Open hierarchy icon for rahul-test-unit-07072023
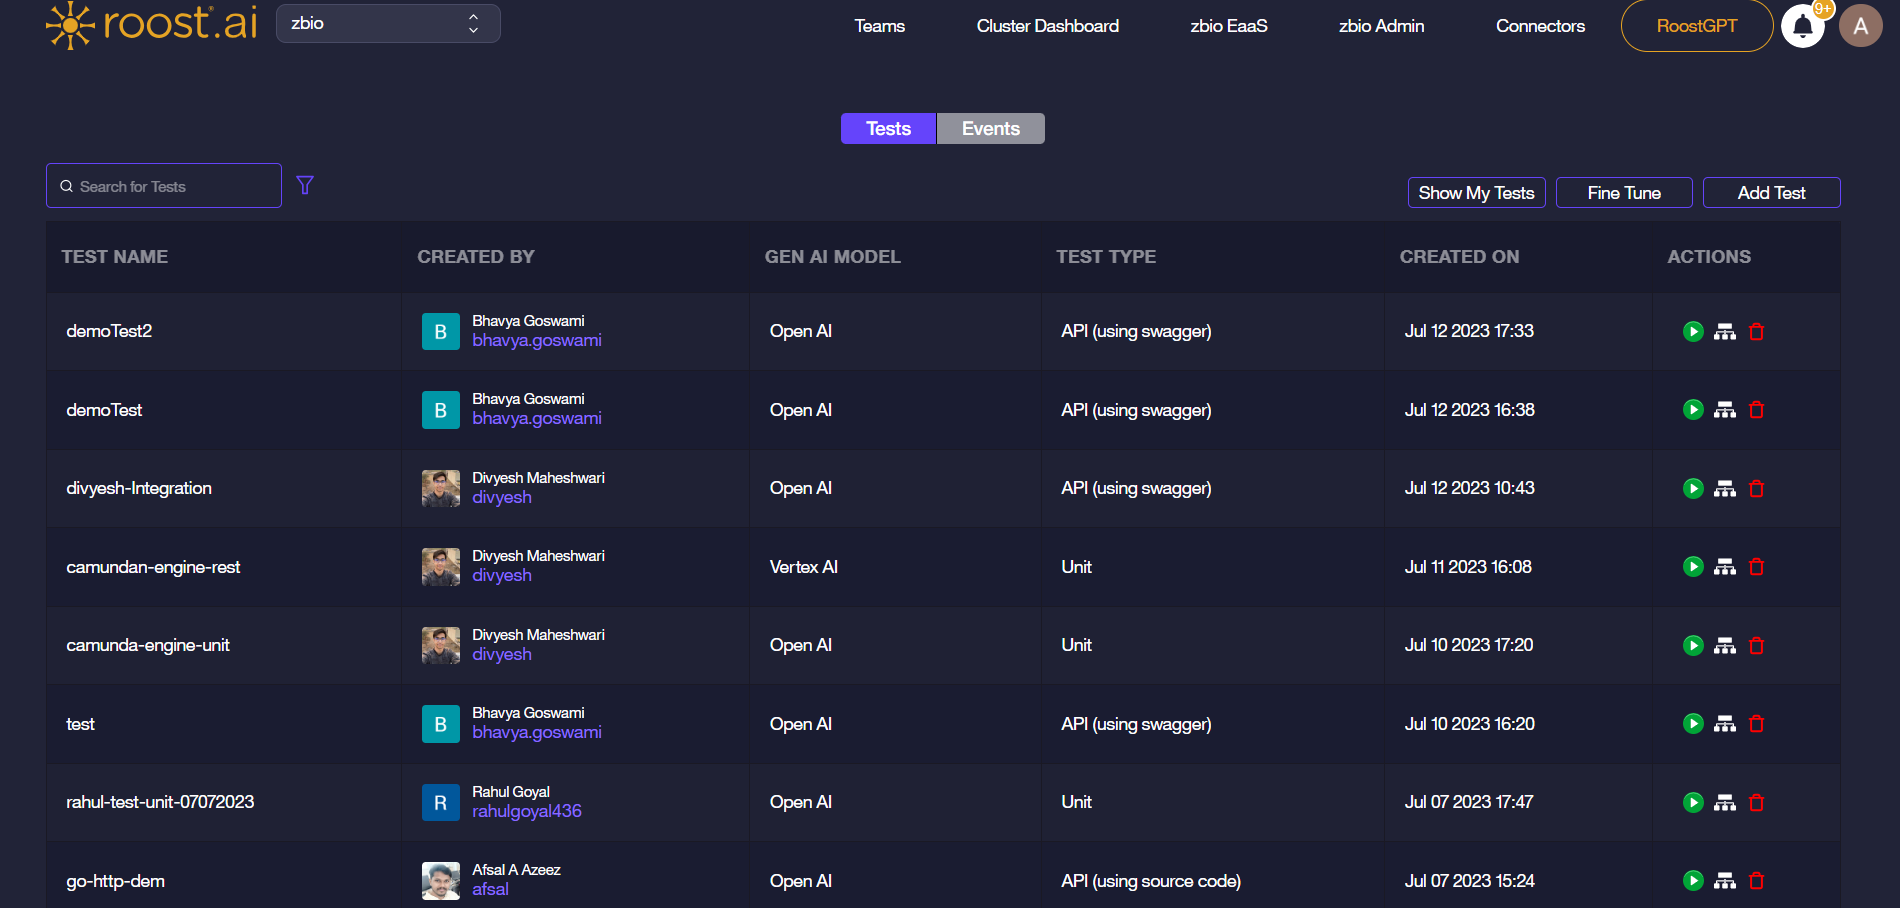This screenshot has height=908, width=1900. pos(1724,803)
